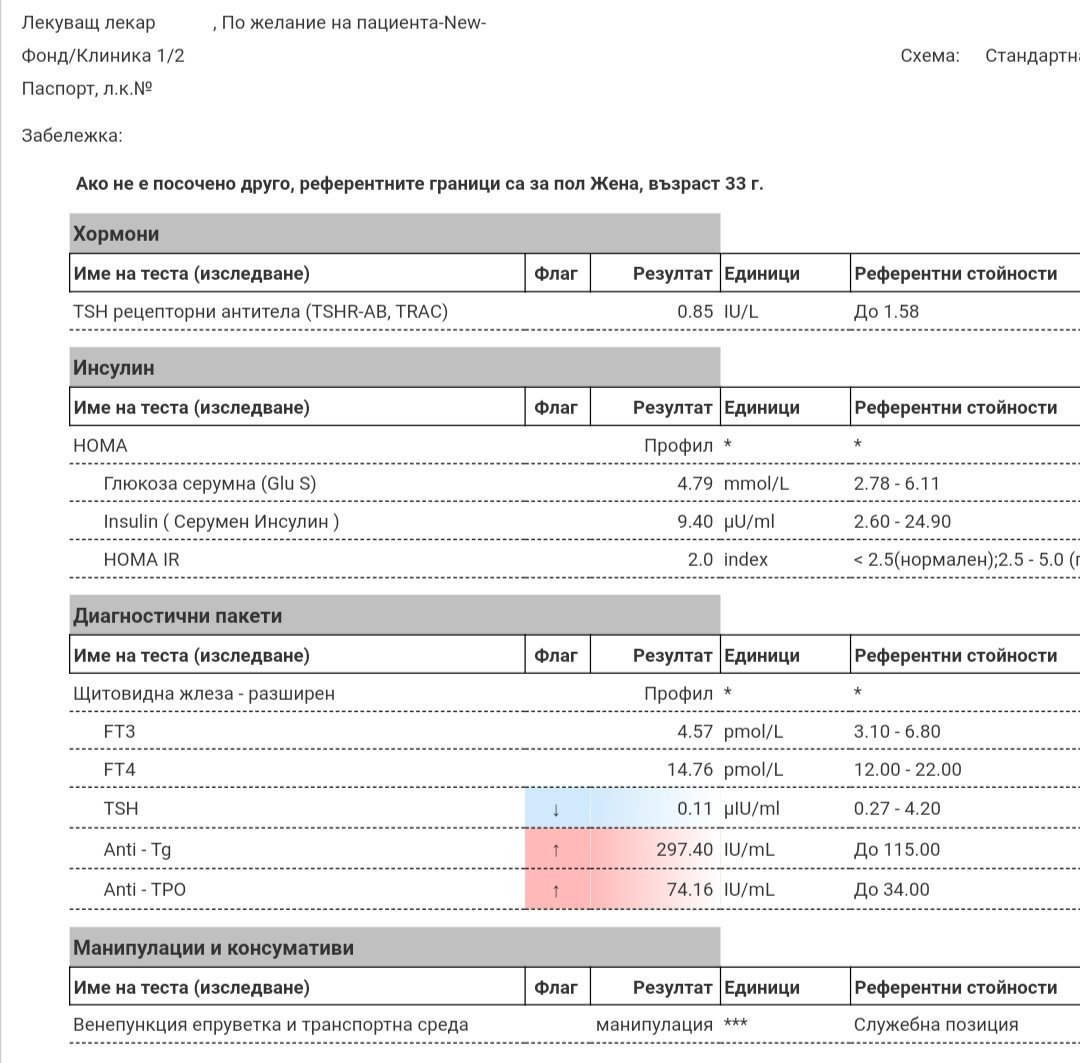
Task: Click the Диагностични пакети section header
Action: (x=177, y=616)
